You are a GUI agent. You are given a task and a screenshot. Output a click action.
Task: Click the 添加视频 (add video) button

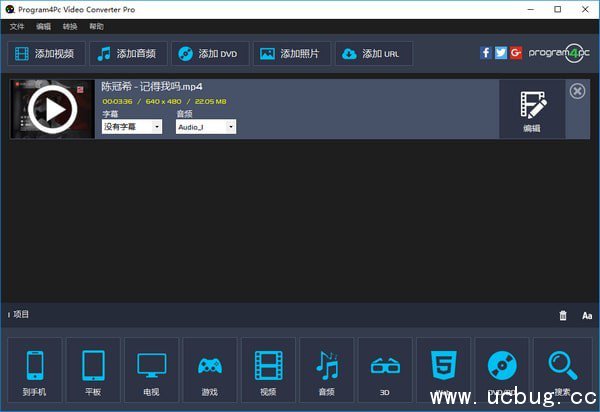tap(46, 54)
